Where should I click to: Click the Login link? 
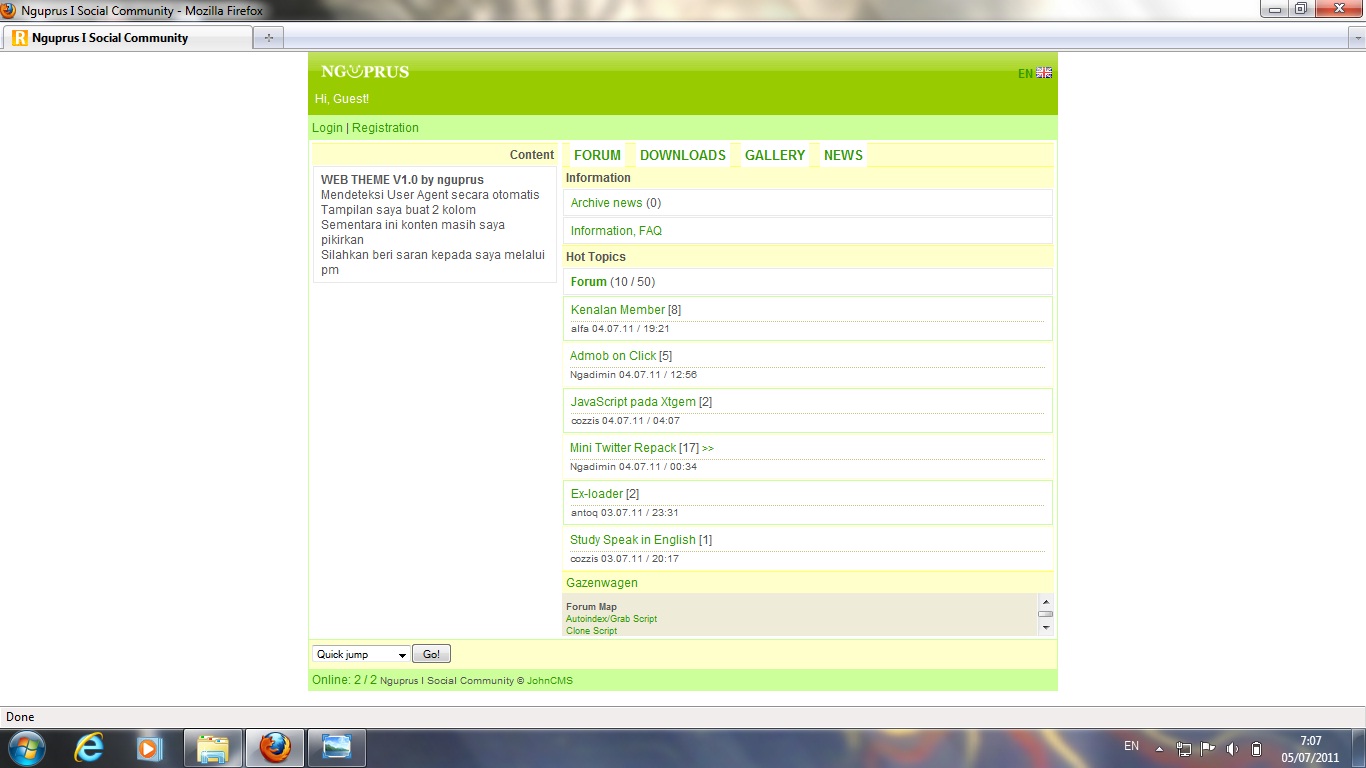pos(327,128)
